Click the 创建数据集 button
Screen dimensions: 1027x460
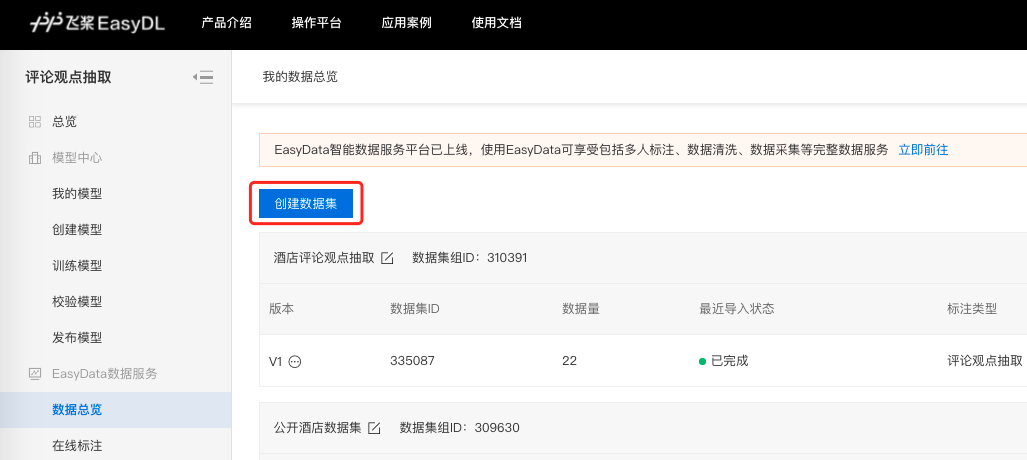tap(306, 204)
